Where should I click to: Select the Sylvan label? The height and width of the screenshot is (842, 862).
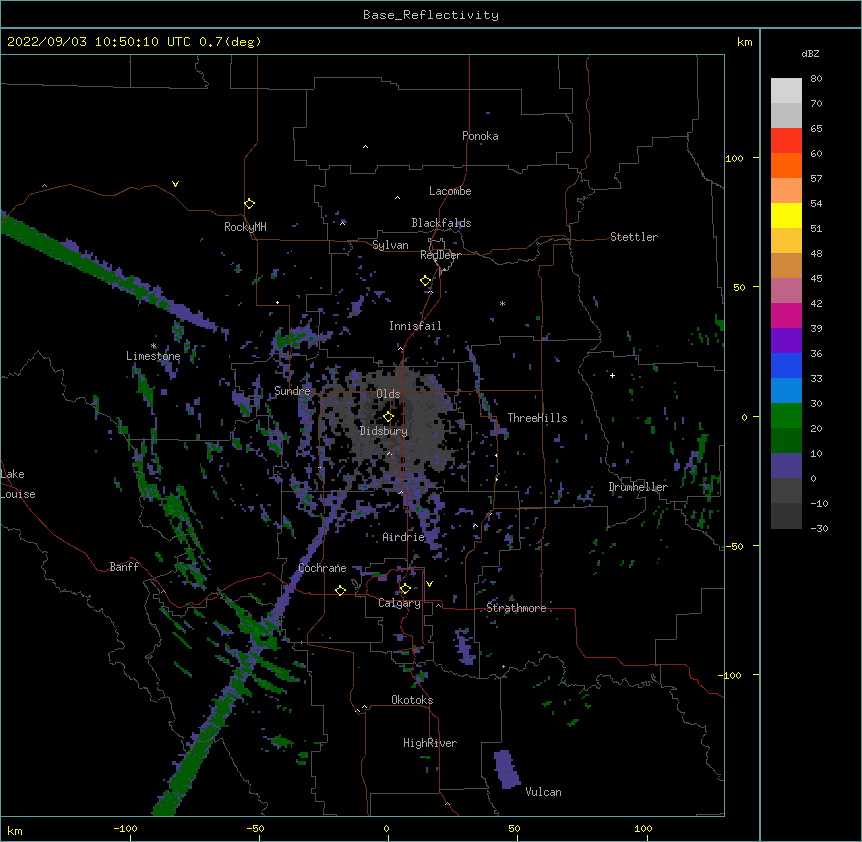[390, 245]
